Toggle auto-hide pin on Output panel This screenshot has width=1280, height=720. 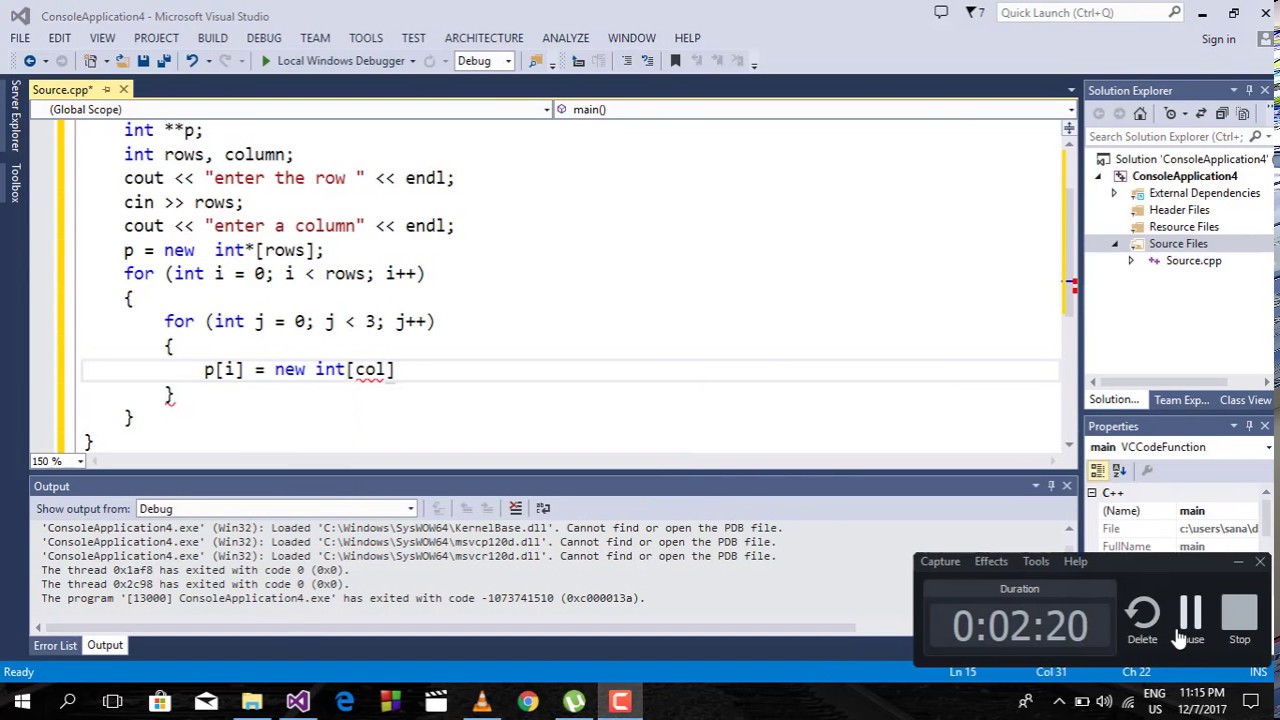(1051, 486)
